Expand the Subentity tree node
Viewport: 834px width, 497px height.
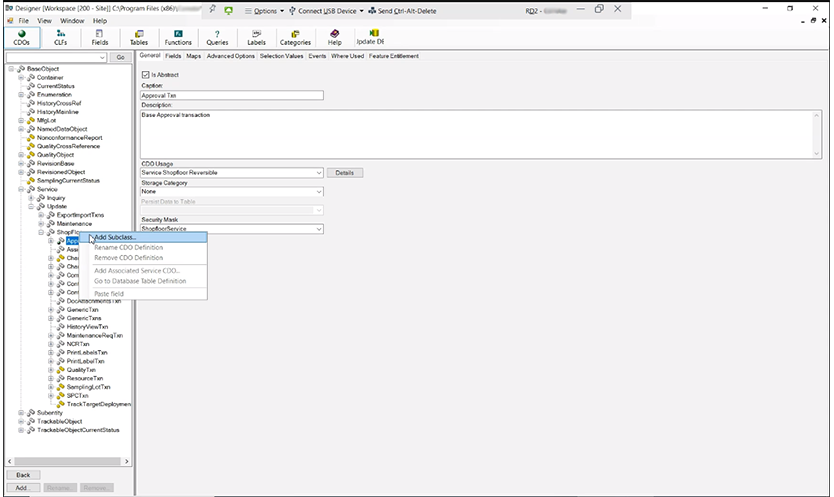[x=22, y=412]
